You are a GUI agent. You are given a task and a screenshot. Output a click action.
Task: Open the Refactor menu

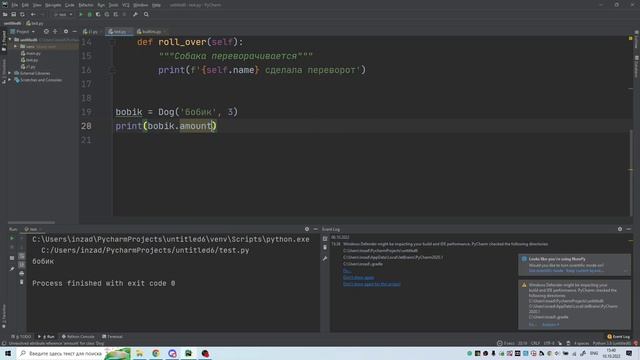coord(86,5)
